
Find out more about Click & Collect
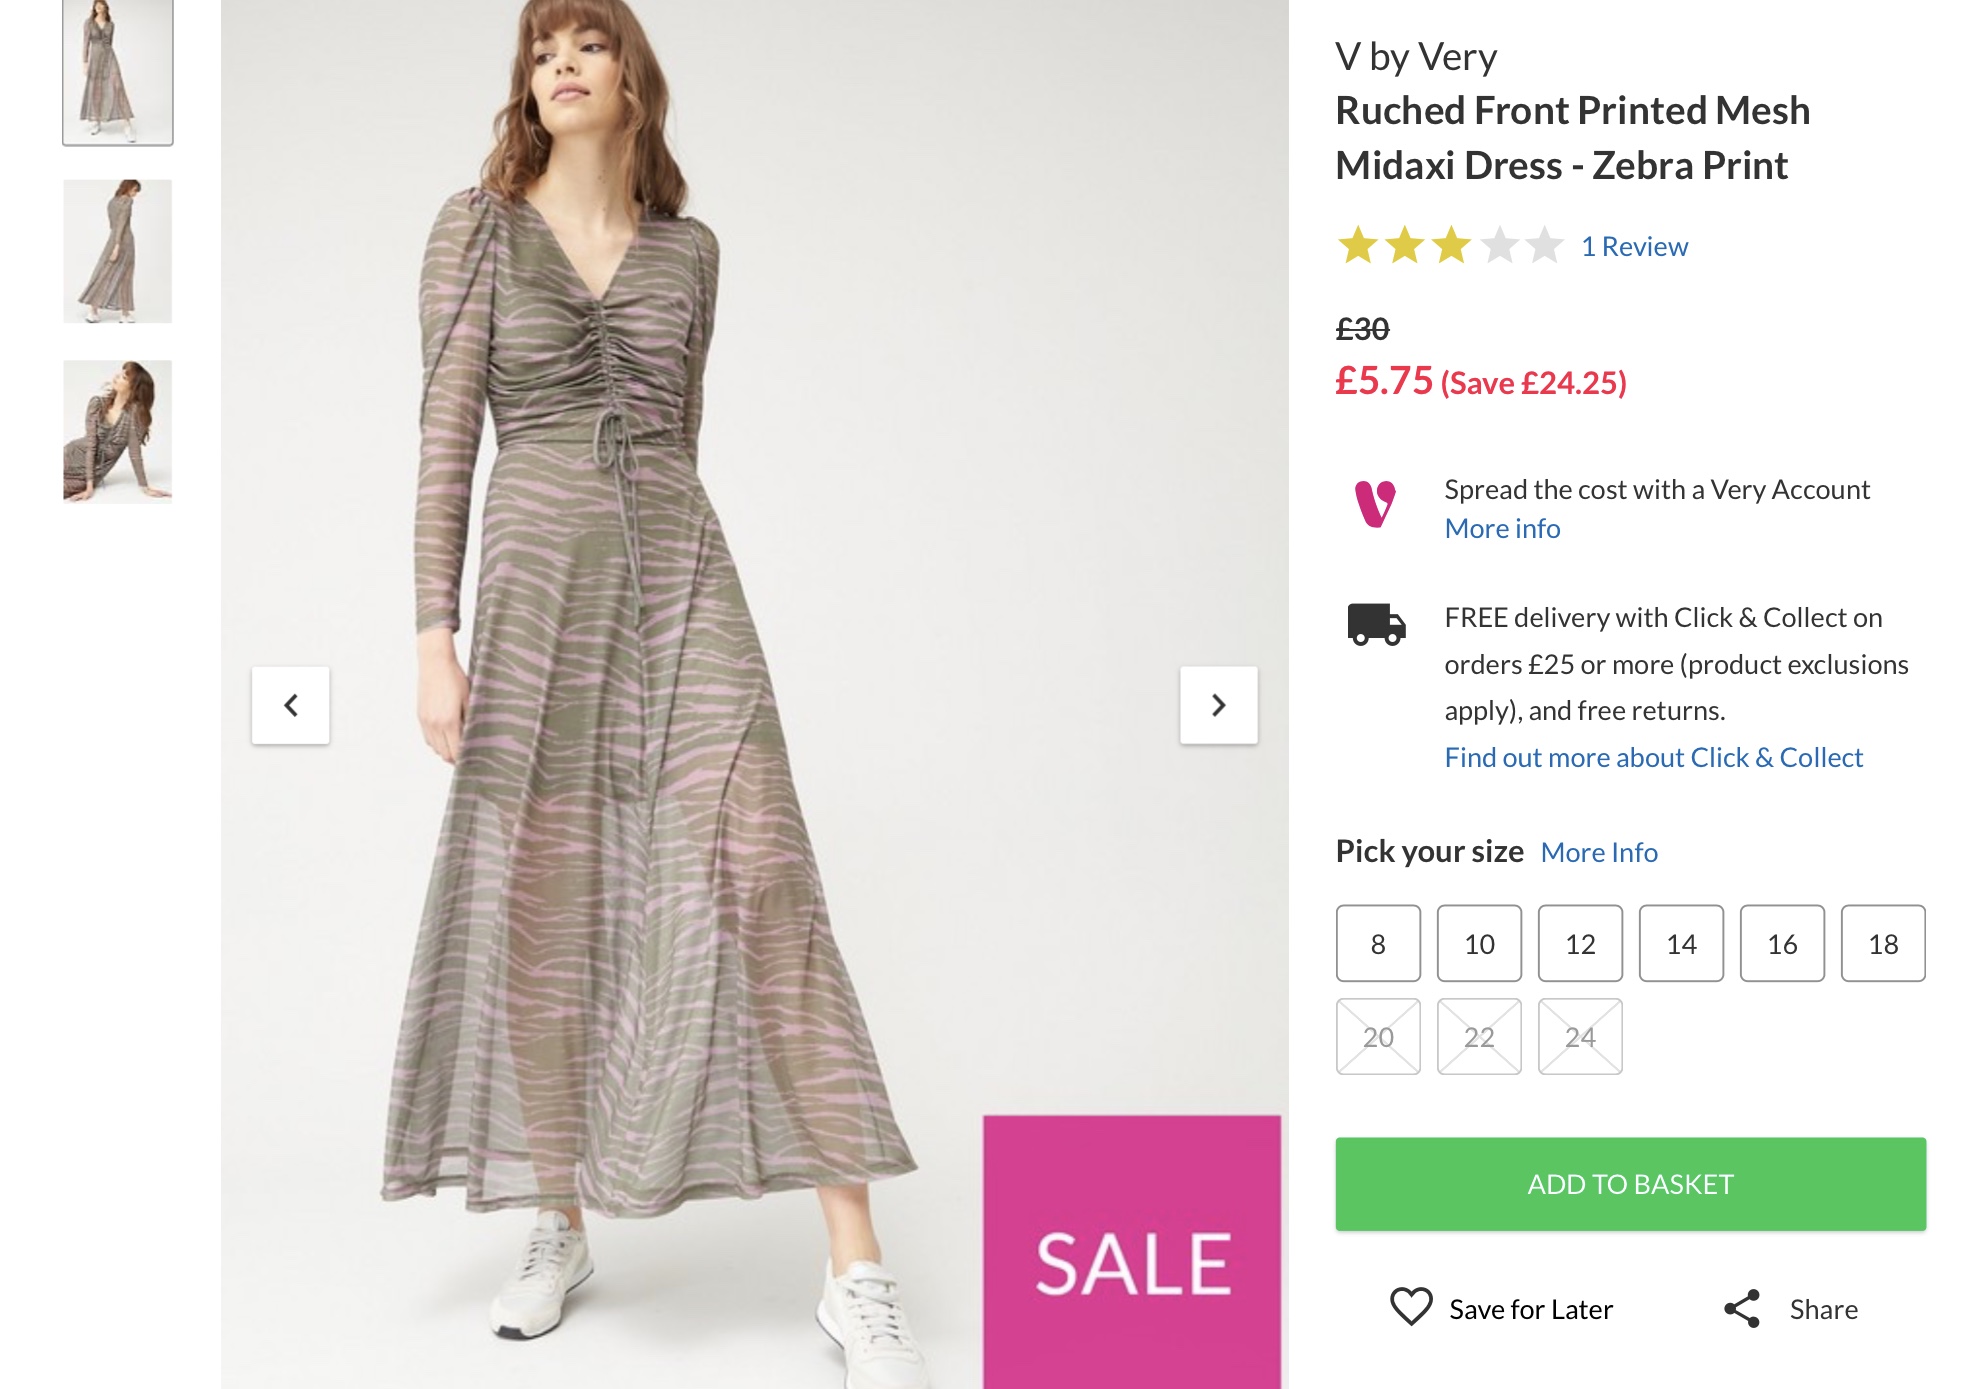coord(1653,757)
